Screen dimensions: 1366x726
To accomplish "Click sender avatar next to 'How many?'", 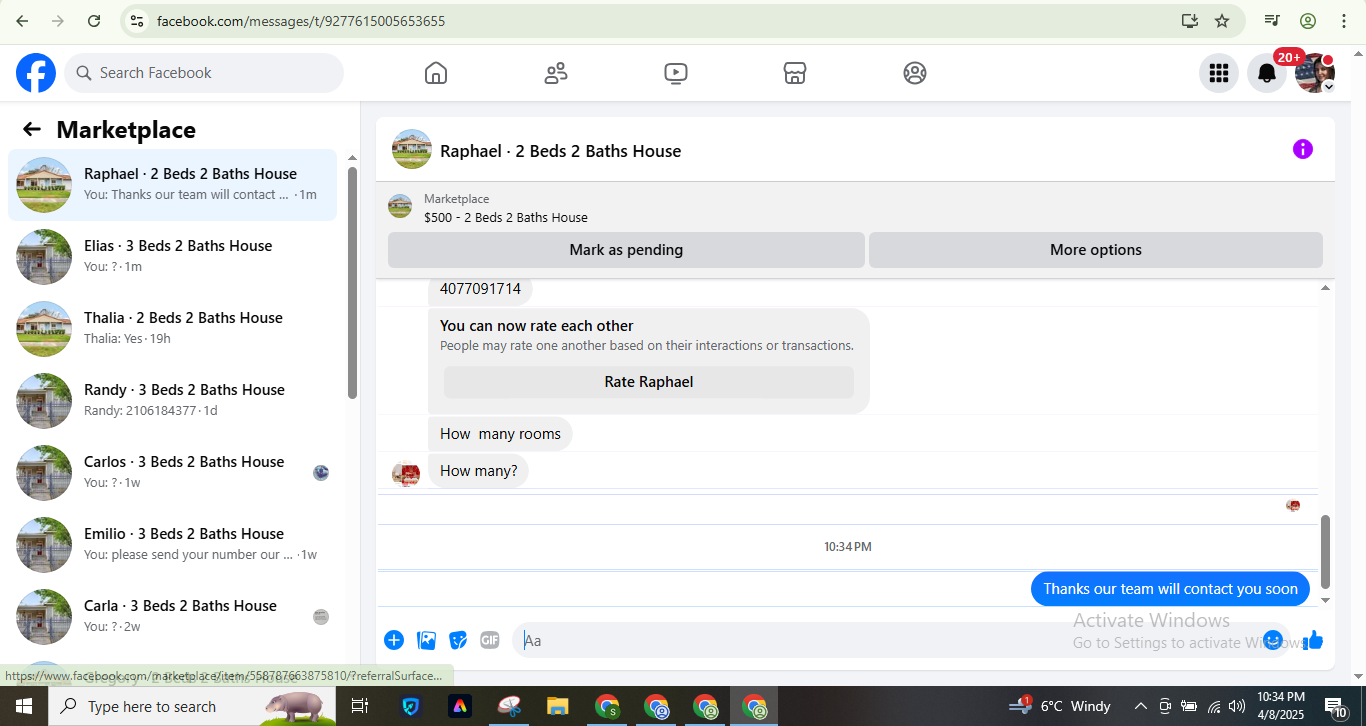I will pos(406,474).
